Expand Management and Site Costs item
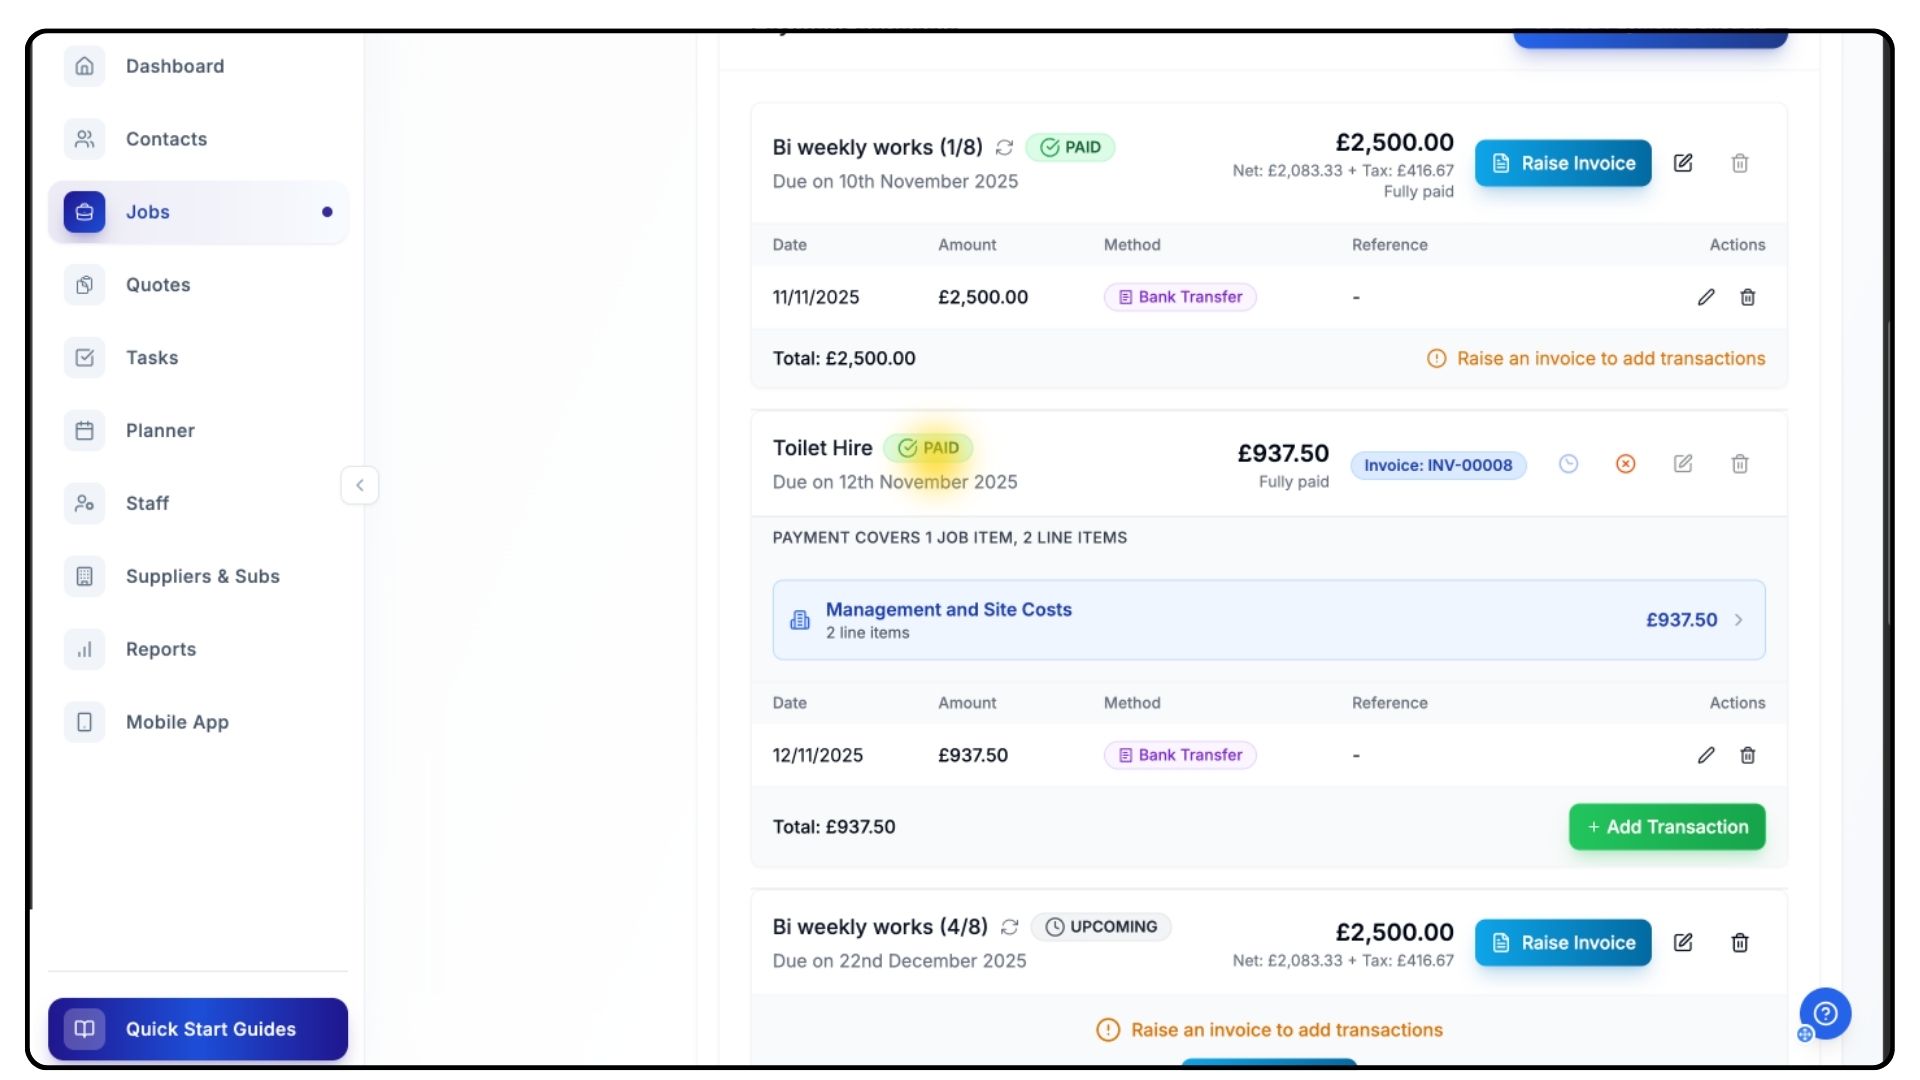The height and width of the screenshot is (1080, 1920). (1738, 620)
